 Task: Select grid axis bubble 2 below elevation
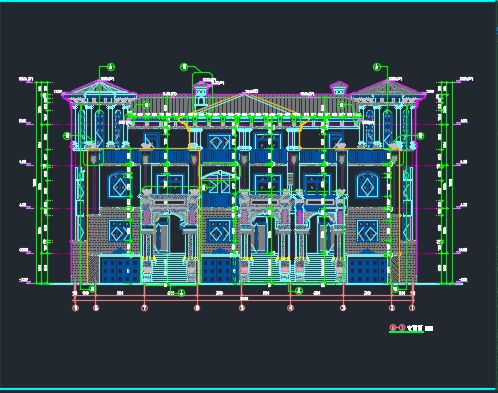[392, 308]
